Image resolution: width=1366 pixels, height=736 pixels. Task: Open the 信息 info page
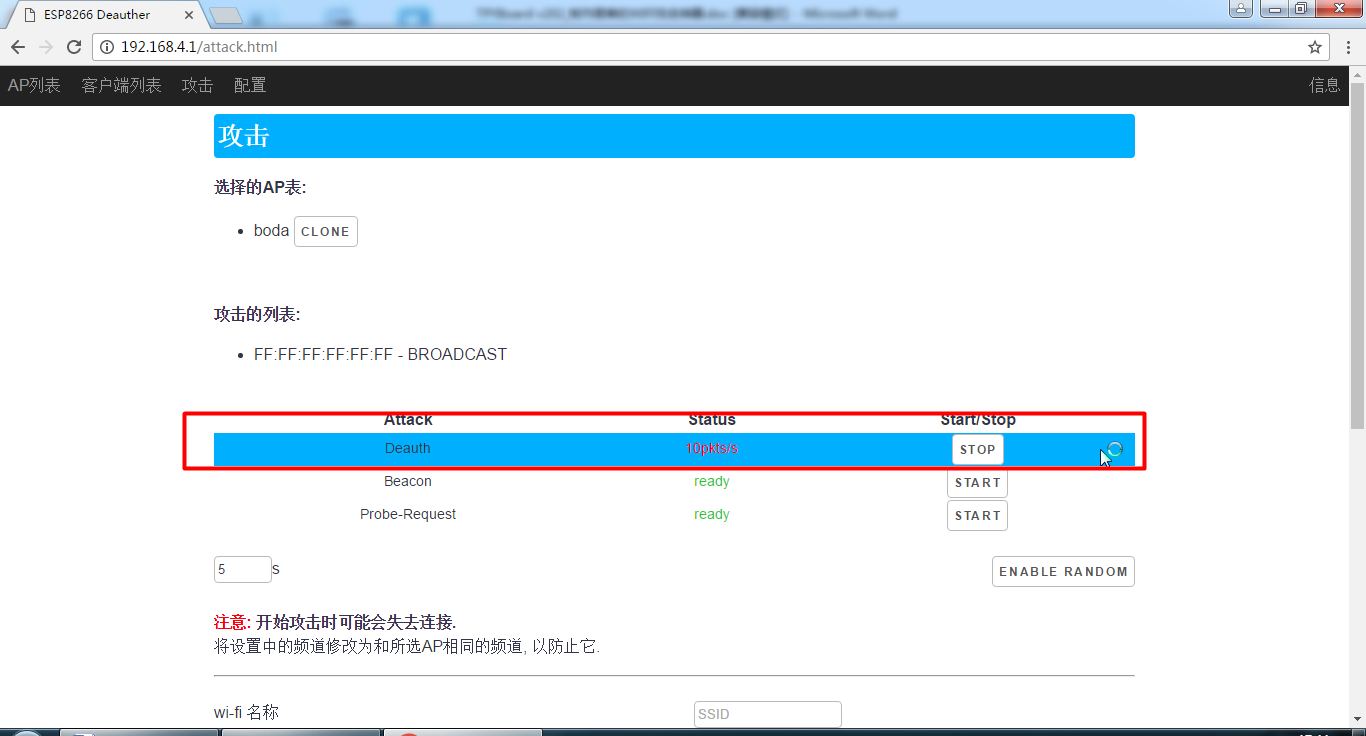pos(1324,86)
